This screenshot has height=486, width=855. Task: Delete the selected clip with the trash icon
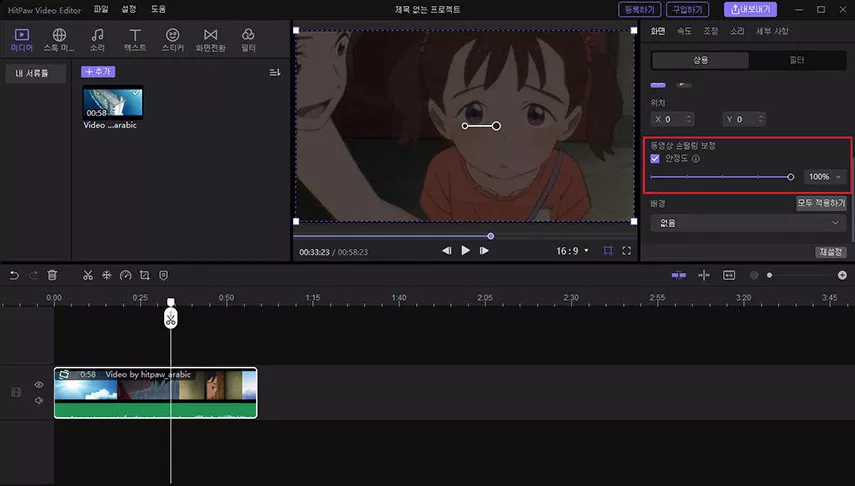(52, 275)
